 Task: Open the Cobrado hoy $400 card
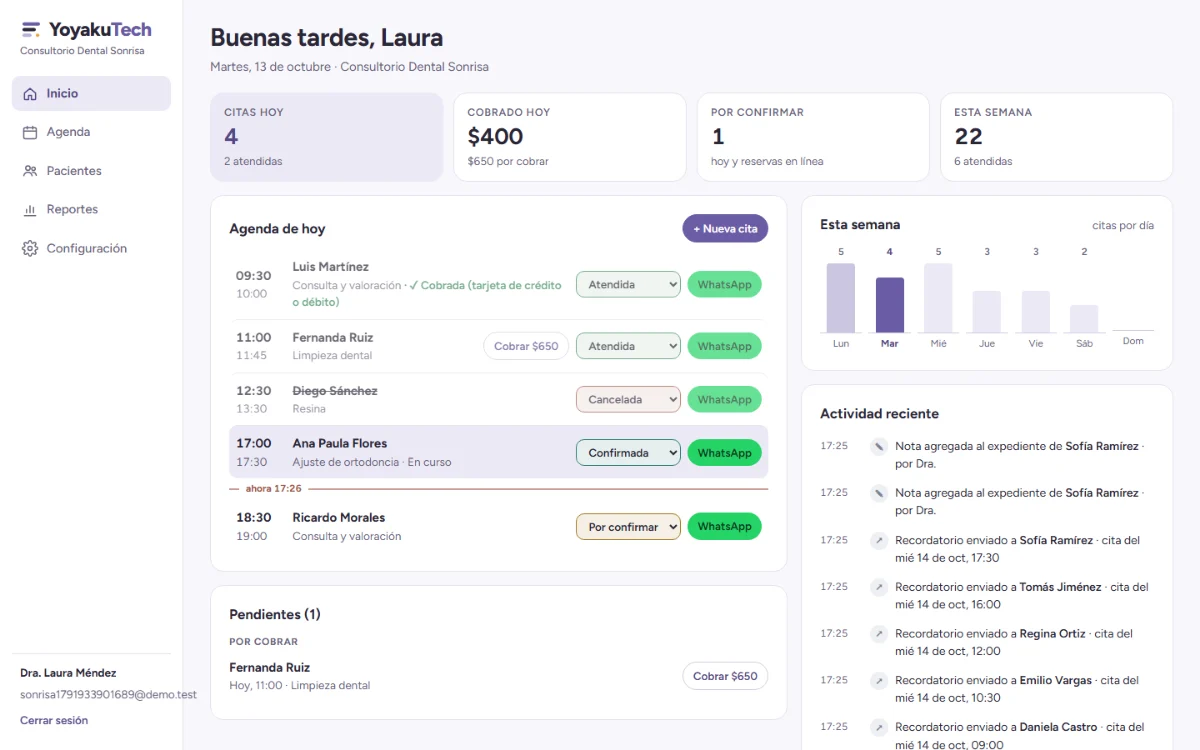570,137
